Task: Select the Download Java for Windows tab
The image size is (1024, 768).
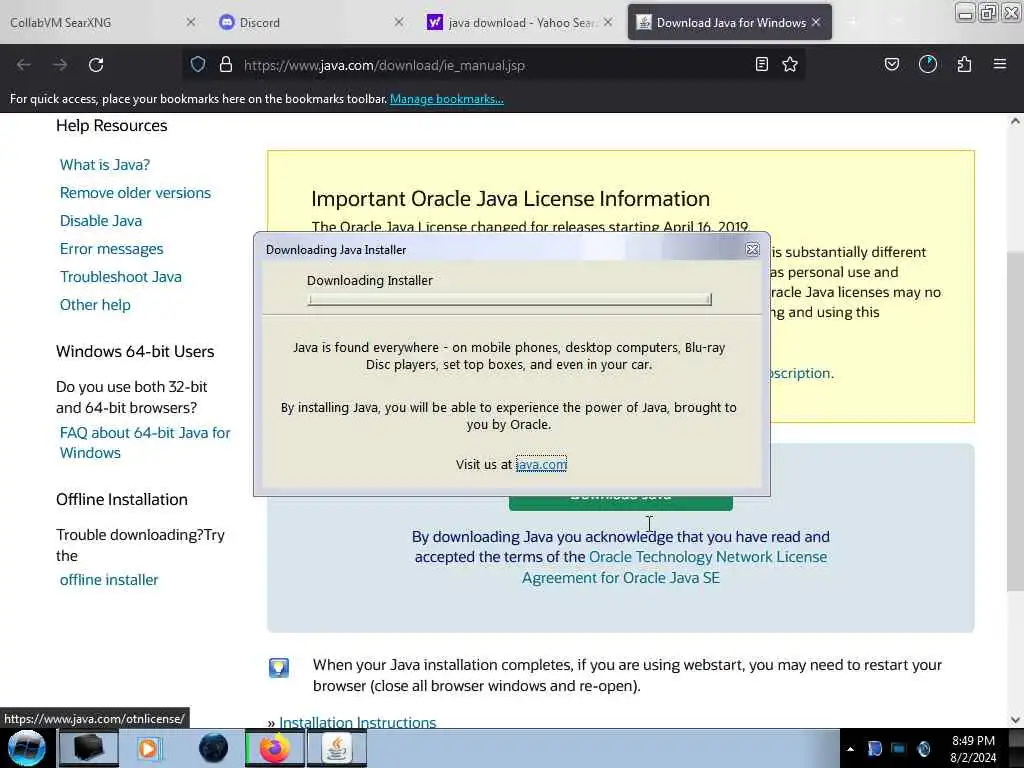Action: pos(731,22)
